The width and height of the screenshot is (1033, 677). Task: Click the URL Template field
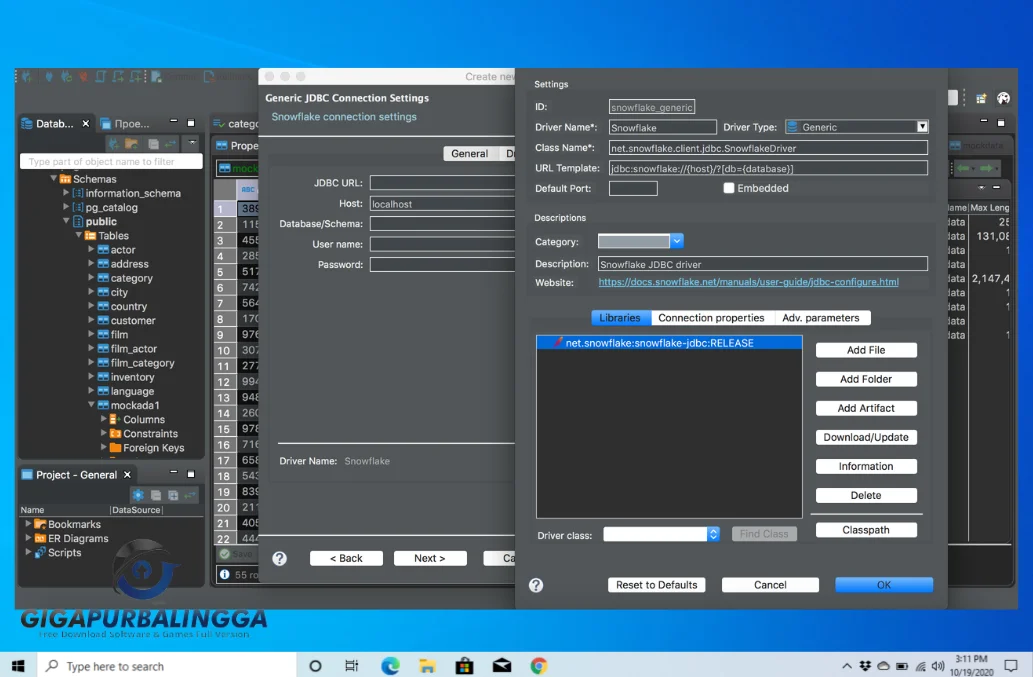click(768, 168)
